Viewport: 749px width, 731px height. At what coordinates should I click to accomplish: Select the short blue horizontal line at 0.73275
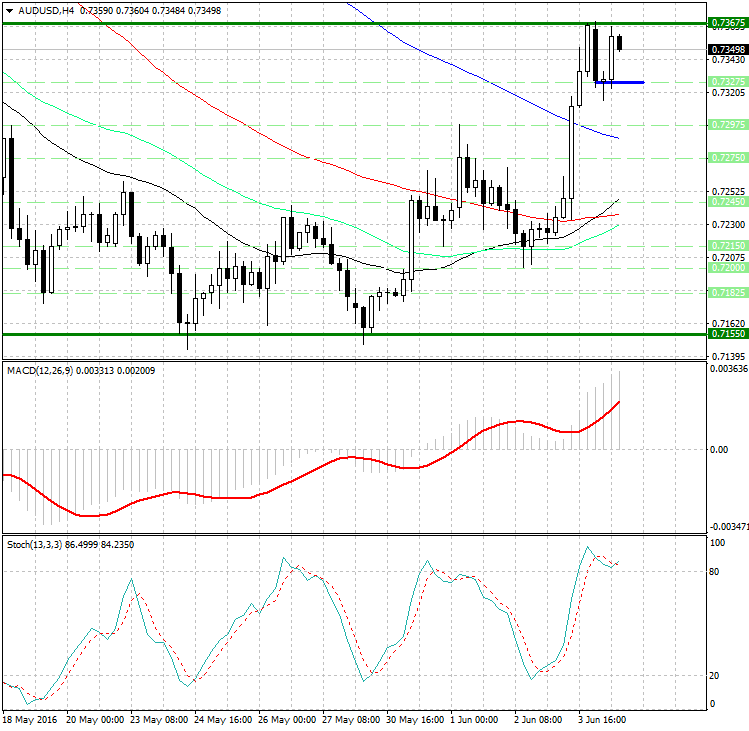point(620,83)
